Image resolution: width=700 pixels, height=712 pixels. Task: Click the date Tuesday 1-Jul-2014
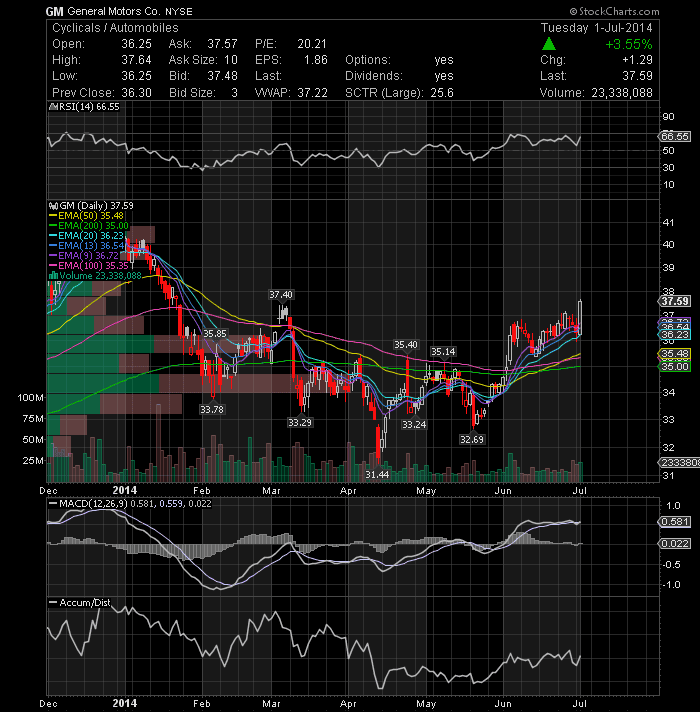(596, 28)
